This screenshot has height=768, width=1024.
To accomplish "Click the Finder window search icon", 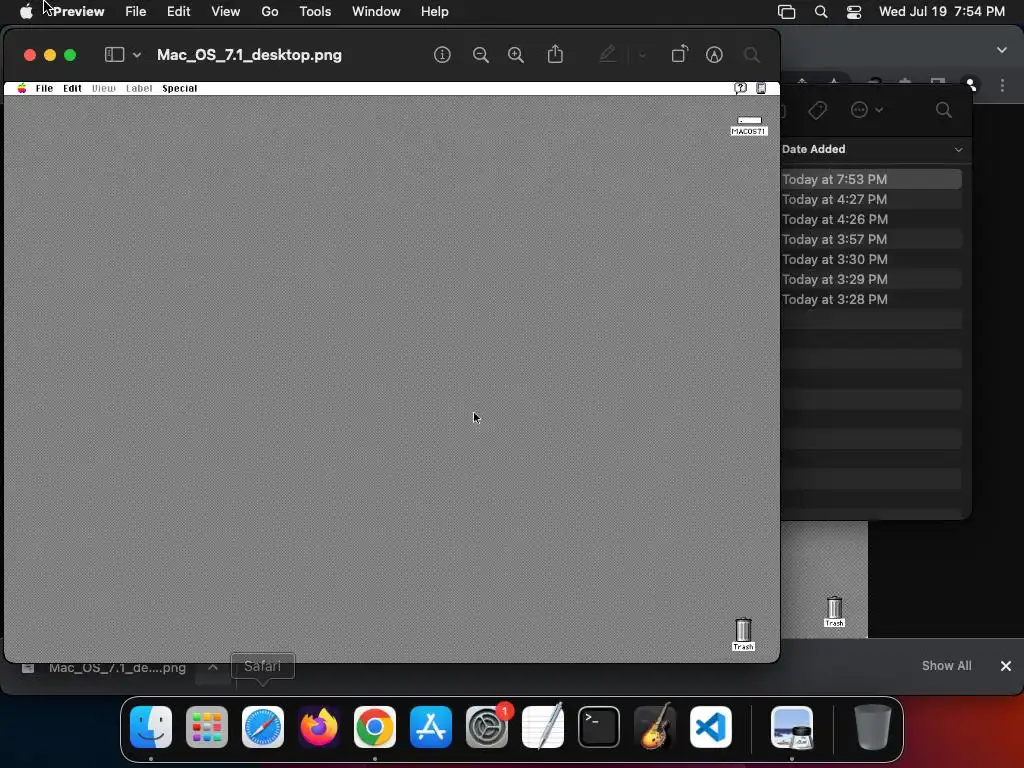I will coord(944,110).
